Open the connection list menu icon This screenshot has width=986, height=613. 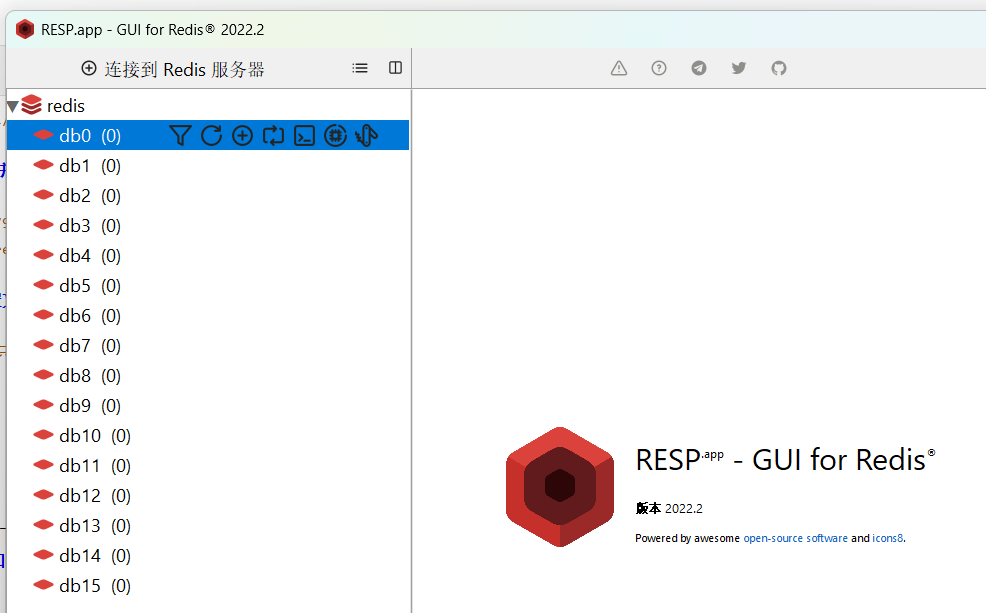click(x=360, y=68)
